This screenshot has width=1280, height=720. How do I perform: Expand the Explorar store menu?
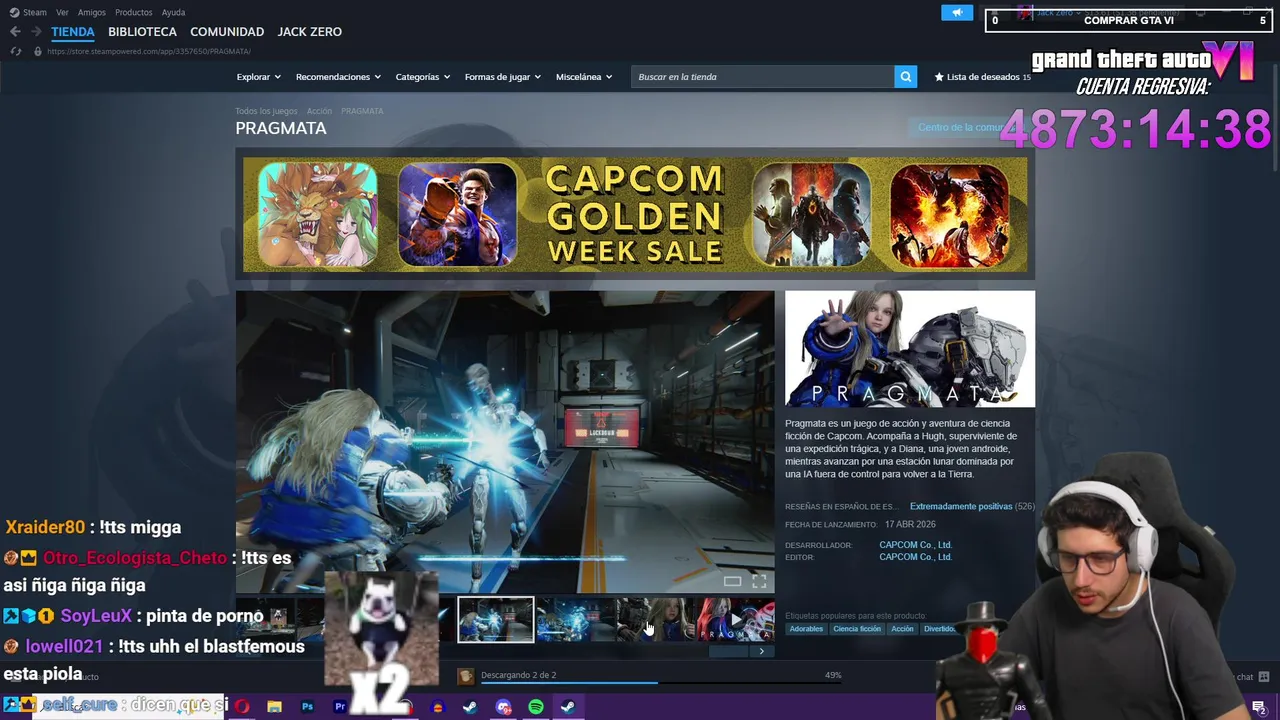click(x=258, y=77)
